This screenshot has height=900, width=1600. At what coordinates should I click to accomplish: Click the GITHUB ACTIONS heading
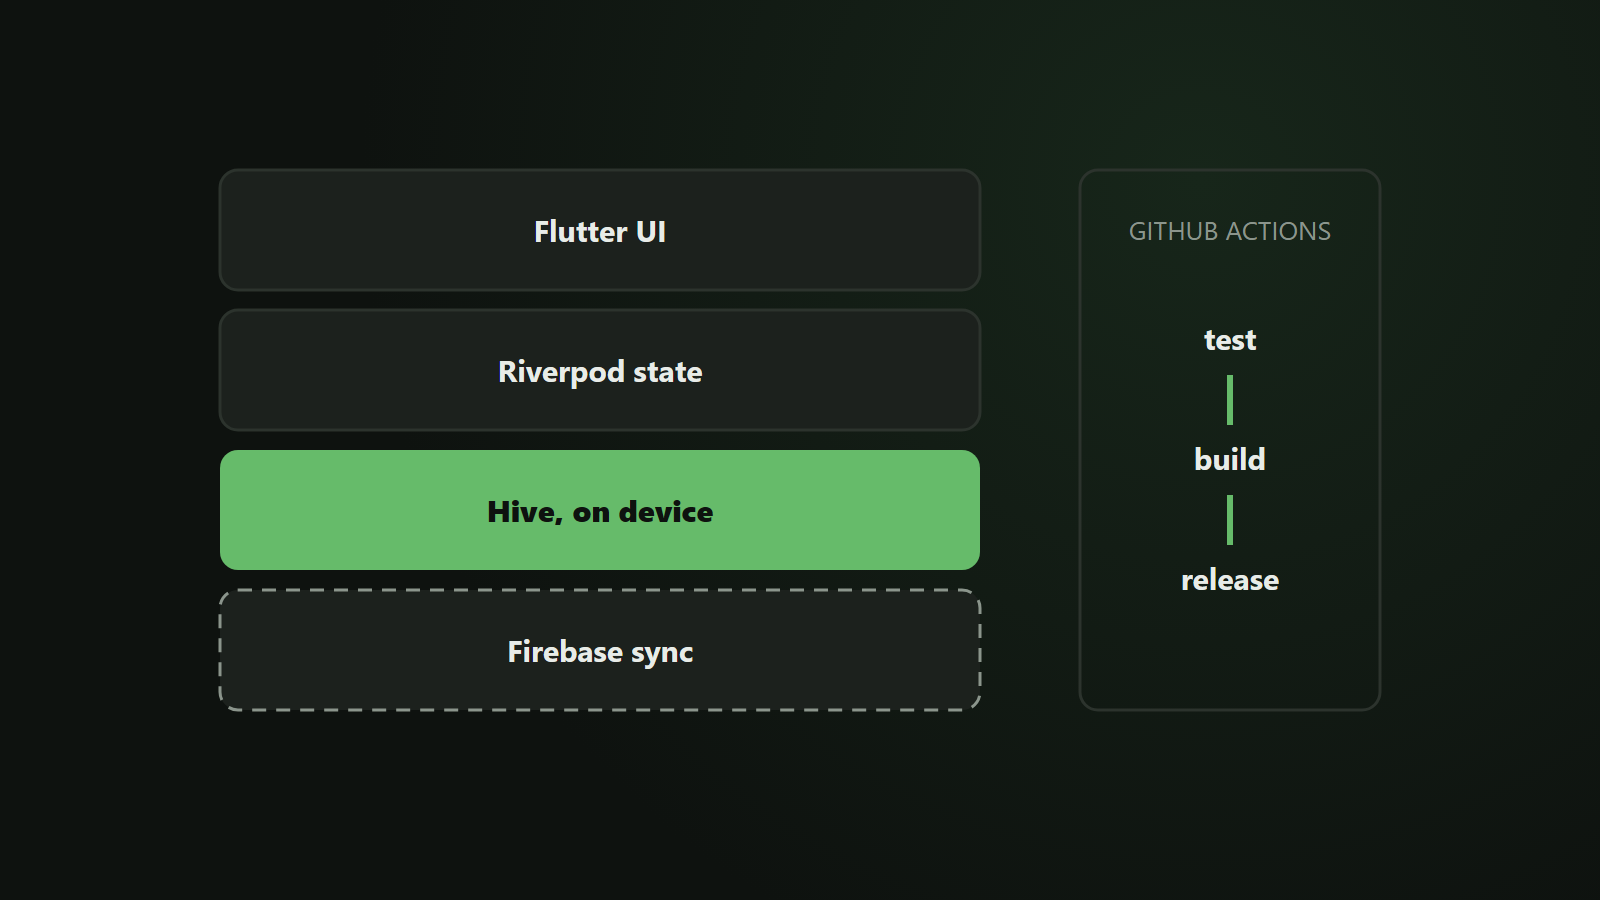[x=1230, y=231]
